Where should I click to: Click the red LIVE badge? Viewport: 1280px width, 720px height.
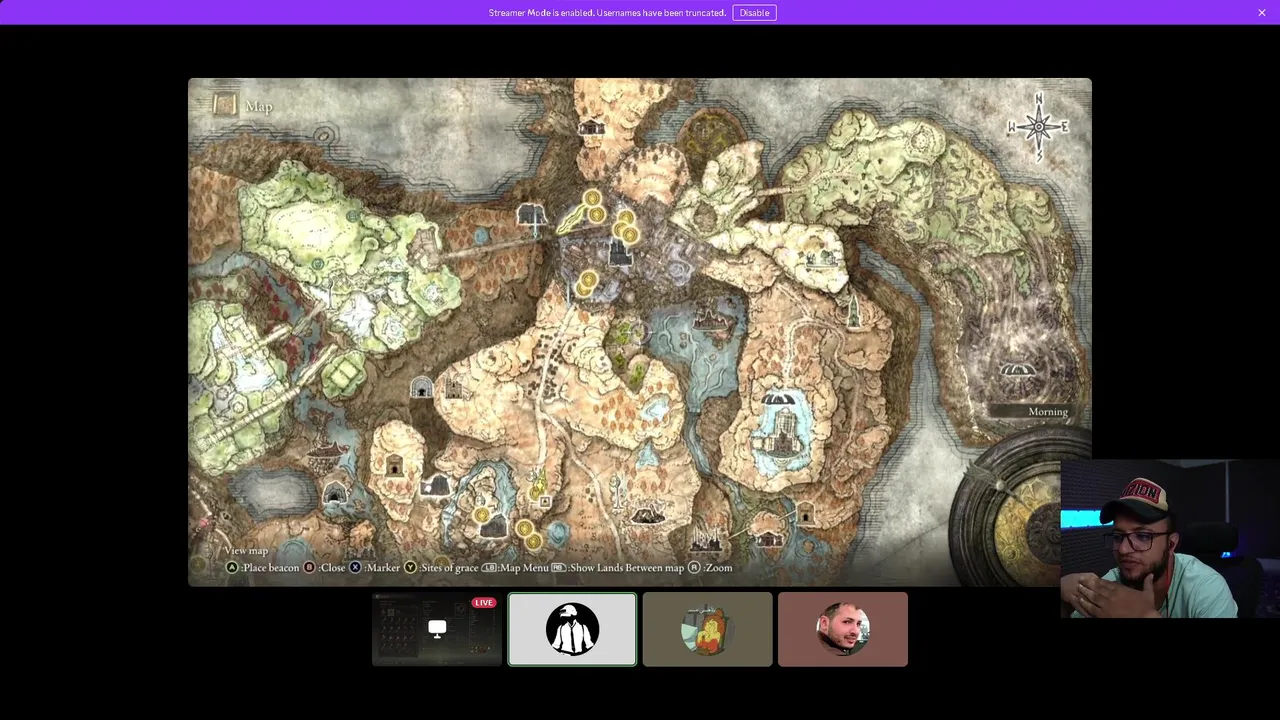point(484,603)
